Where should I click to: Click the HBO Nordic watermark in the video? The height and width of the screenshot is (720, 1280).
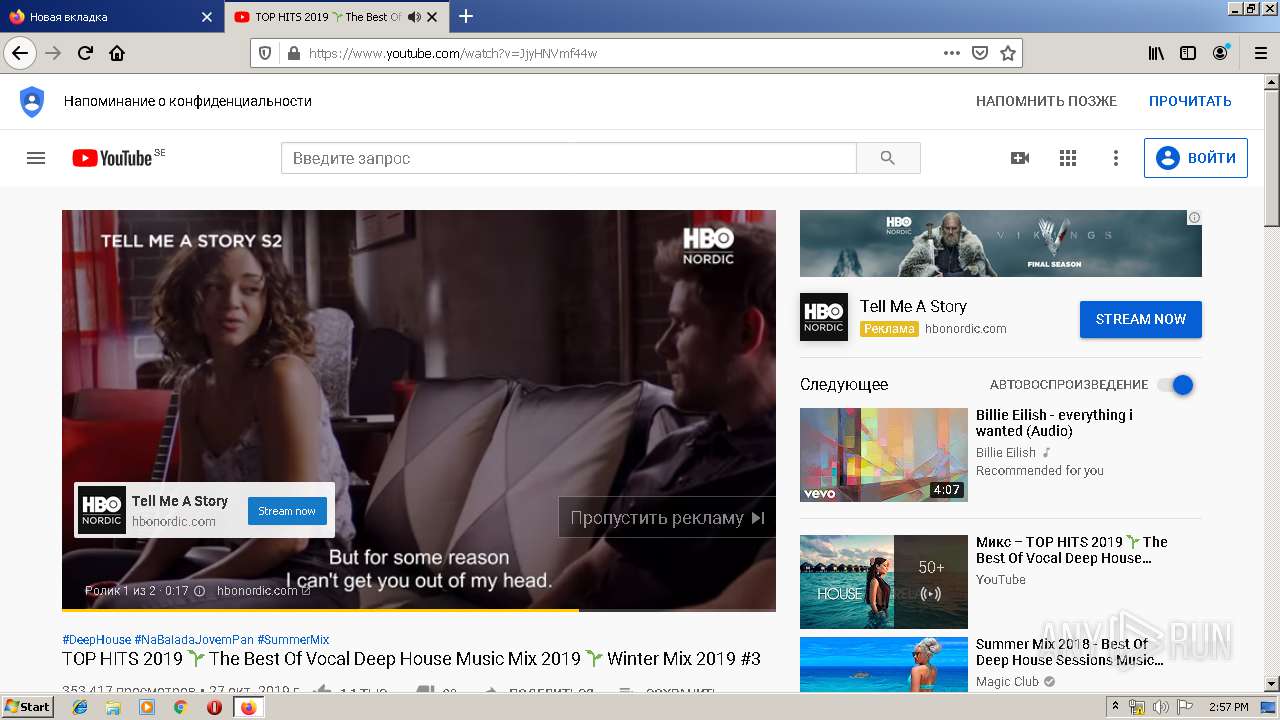pos(709,245)
